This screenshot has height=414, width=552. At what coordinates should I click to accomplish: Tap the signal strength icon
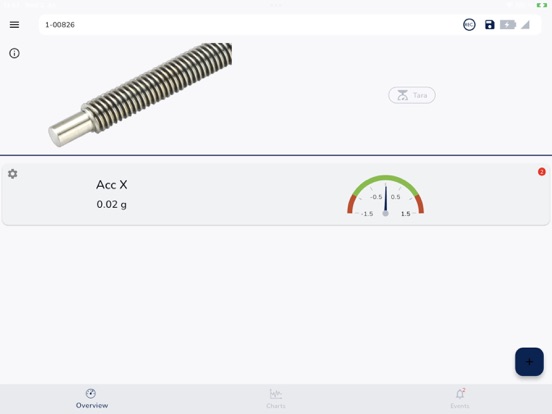[x=525, y=25]
